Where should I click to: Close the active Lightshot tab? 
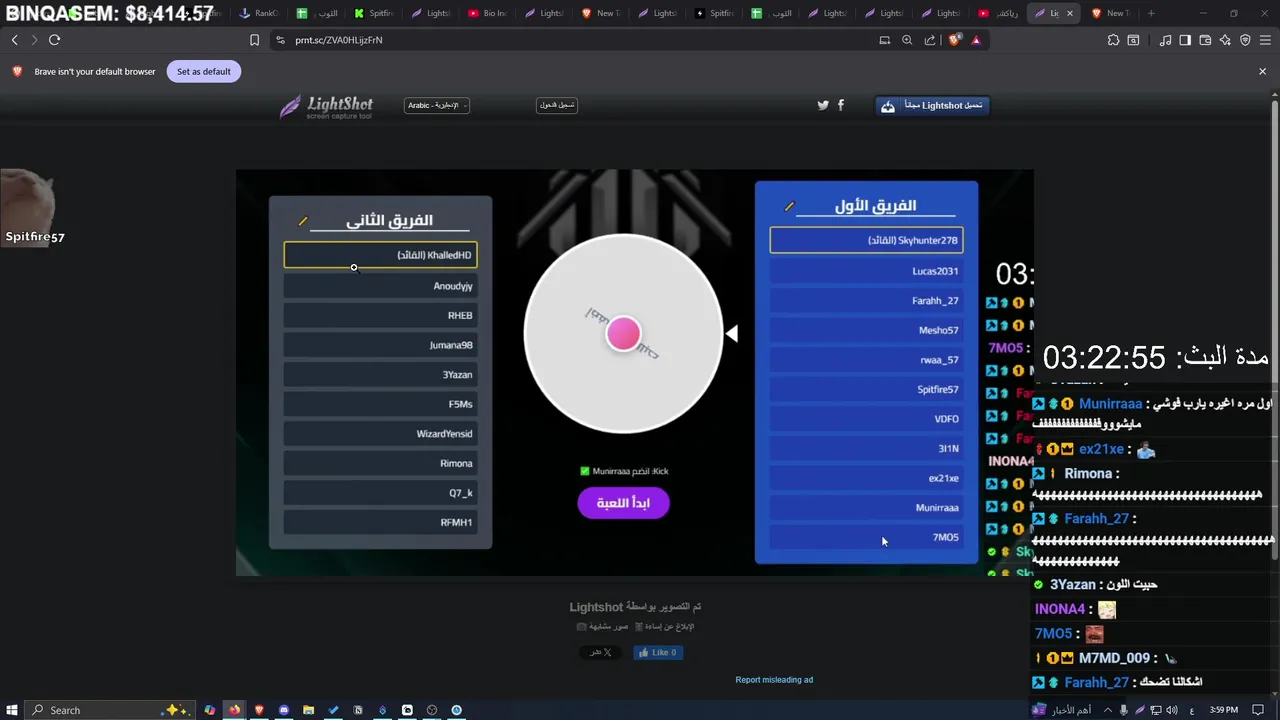1069,13
